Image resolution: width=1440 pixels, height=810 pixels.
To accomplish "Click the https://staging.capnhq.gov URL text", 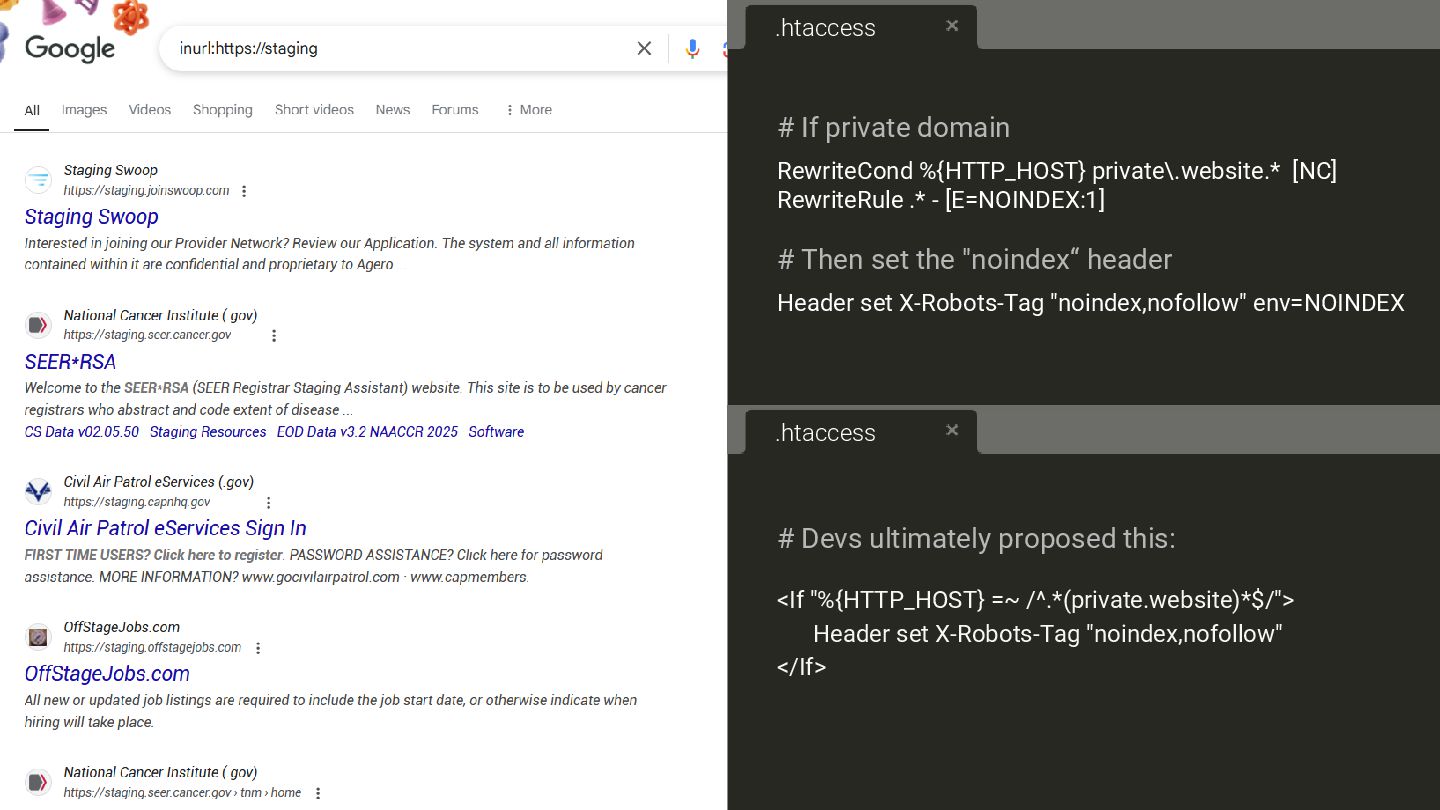I will (x=137, y=503).
